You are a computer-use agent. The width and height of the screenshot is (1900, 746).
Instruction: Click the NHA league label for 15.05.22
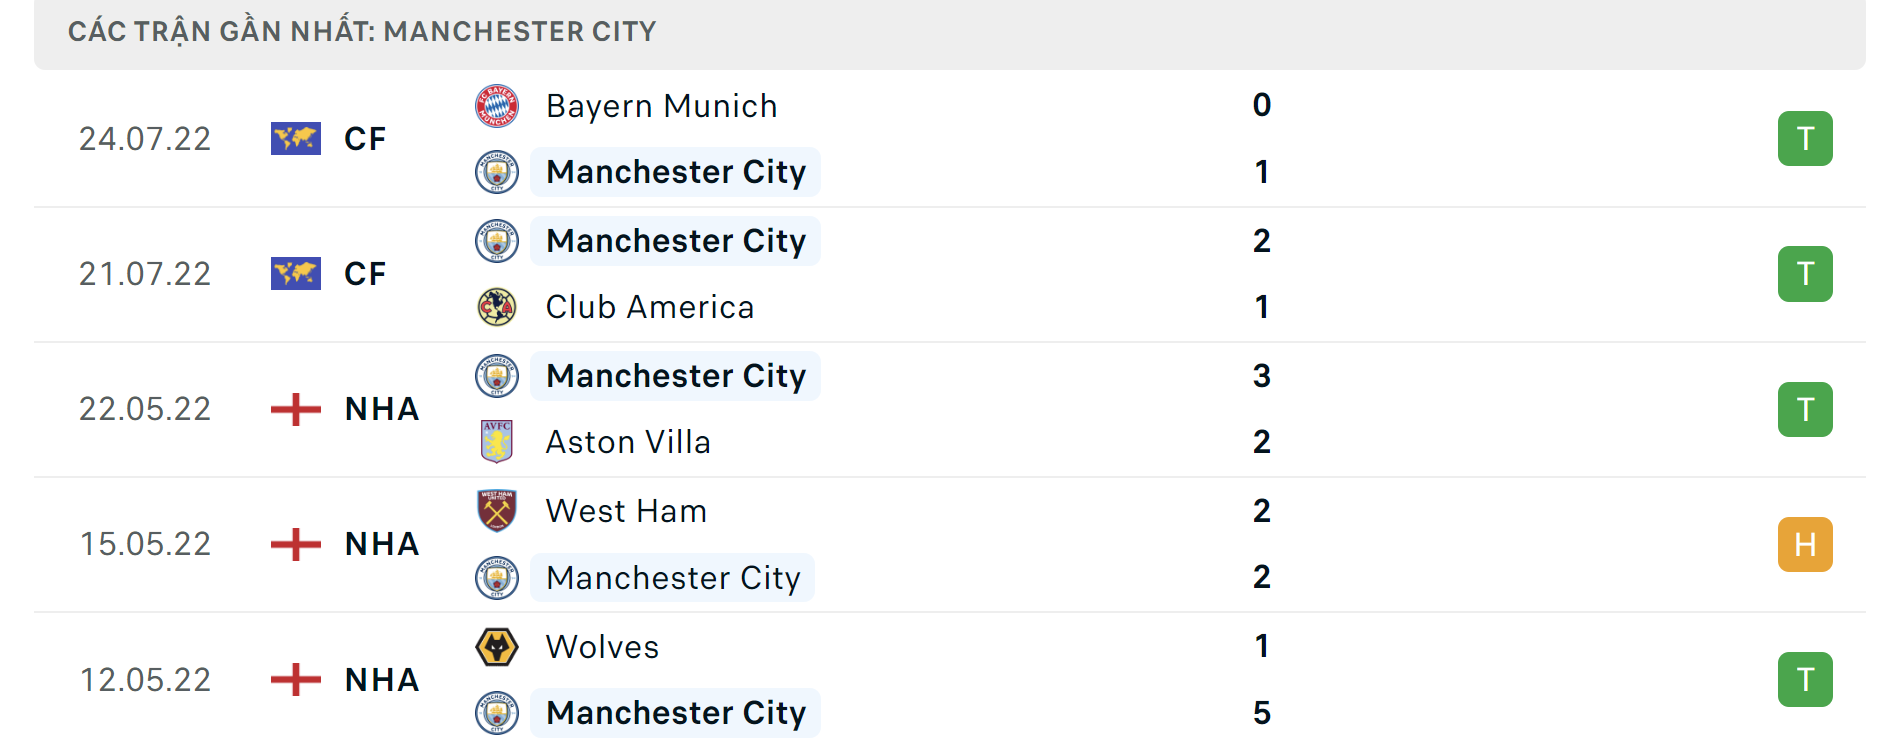(x=381, y=545)
